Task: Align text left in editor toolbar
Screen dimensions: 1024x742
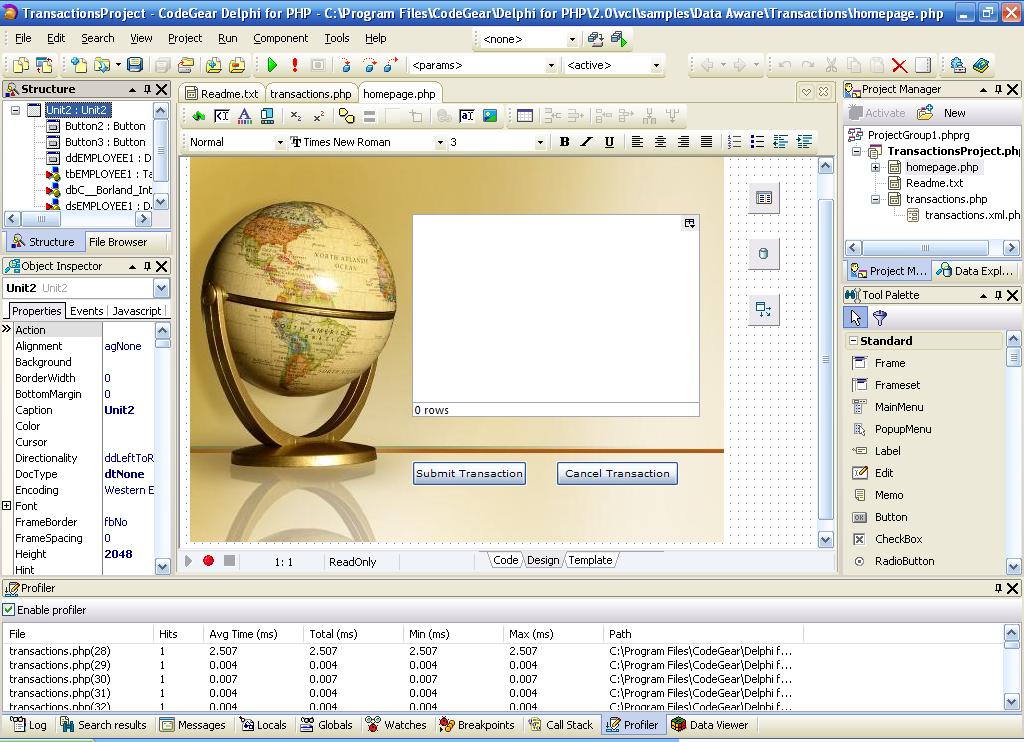Action: 637,142
